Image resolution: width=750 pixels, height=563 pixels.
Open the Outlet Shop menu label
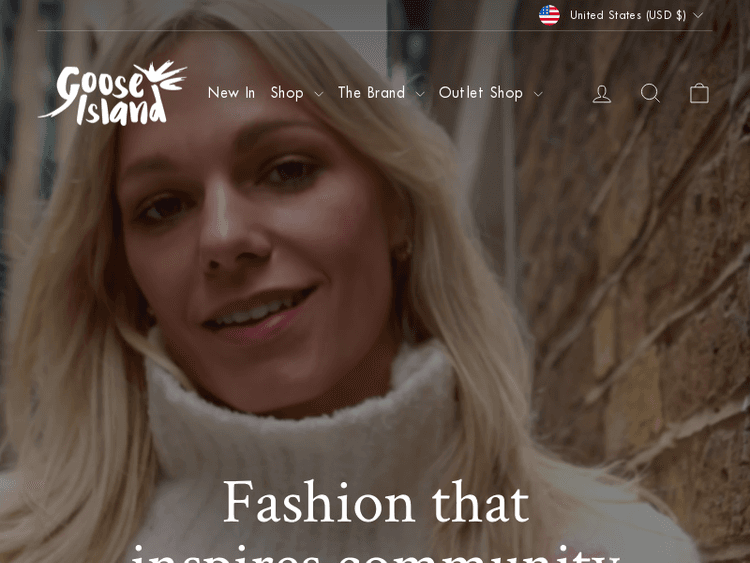tap(481, 93)
